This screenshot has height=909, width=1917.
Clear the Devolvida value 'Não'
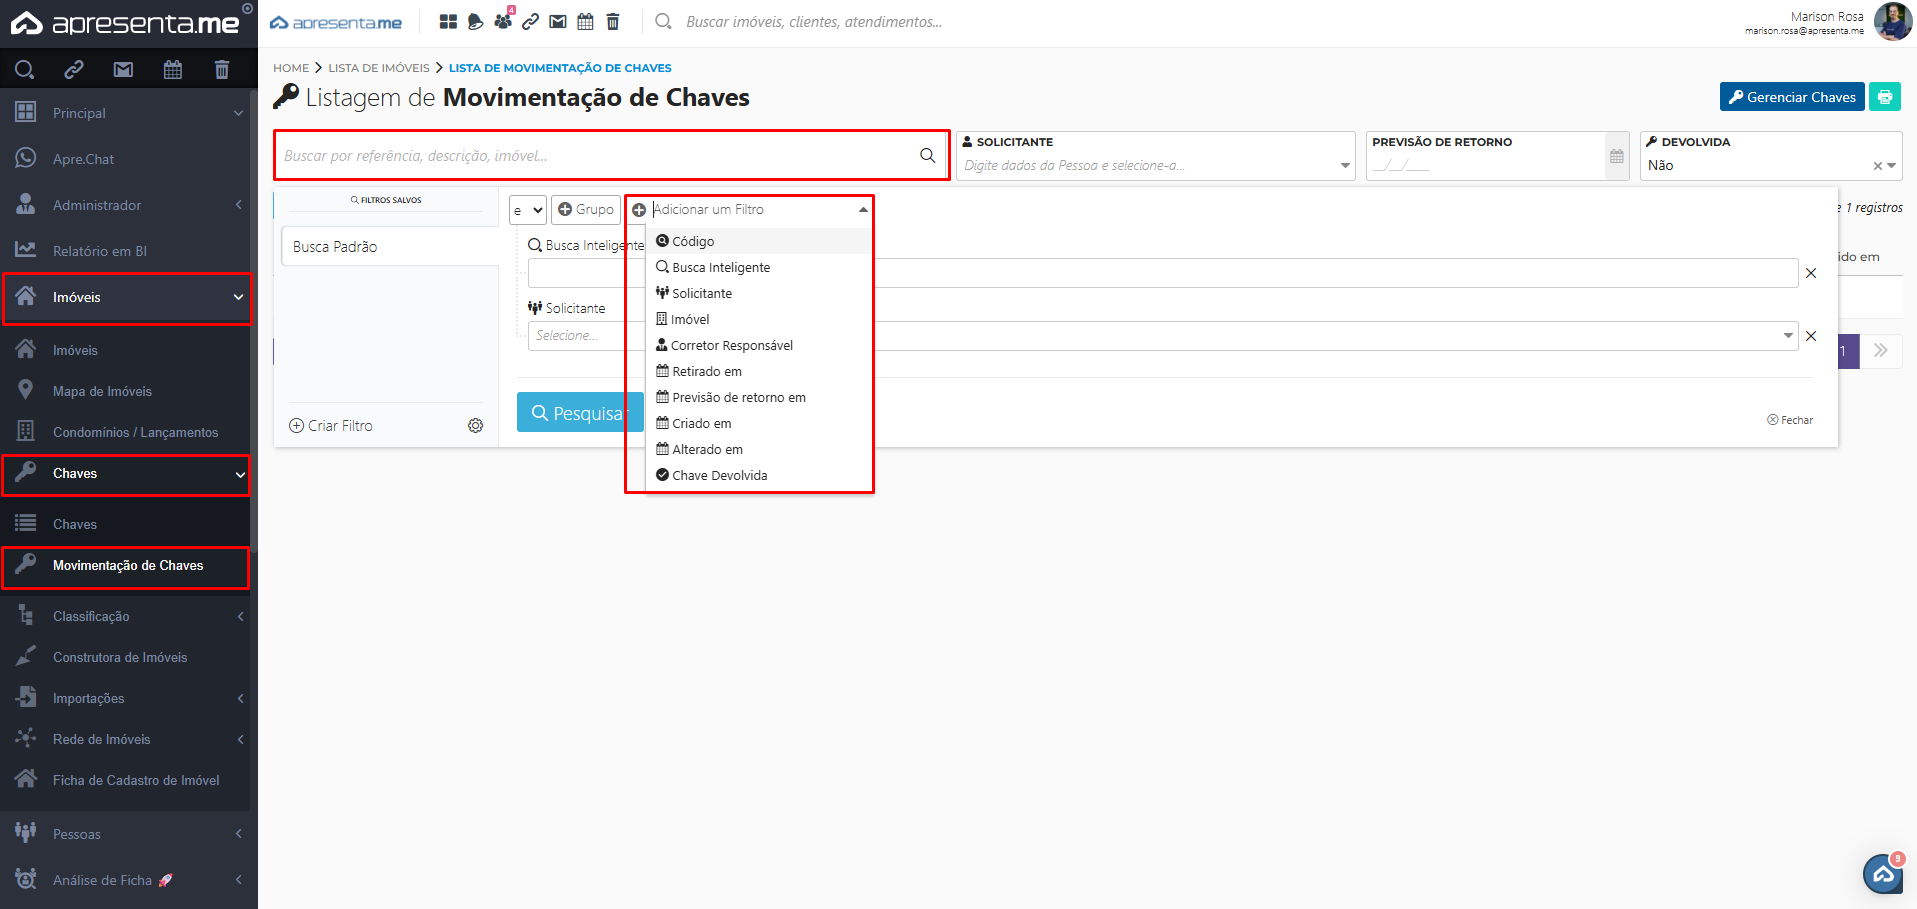coord(1877,166)
